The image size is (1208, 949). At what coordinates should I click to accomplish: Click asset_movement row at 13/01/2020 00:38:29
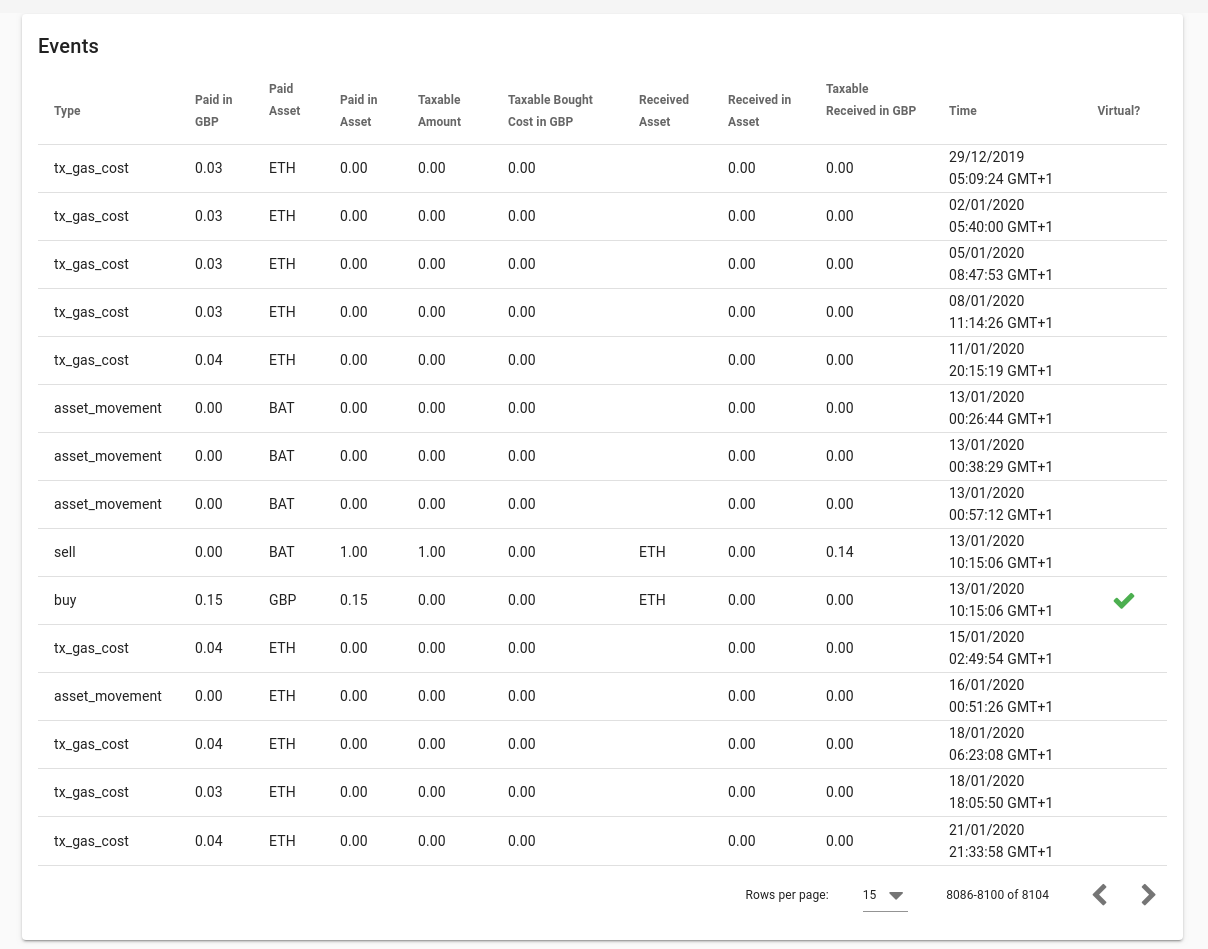point(602,456)
